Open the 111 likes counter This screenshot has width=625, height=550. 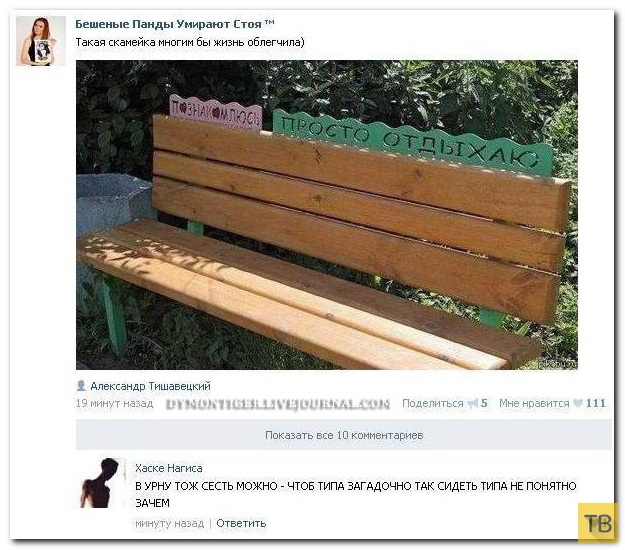tap(595, 403)
